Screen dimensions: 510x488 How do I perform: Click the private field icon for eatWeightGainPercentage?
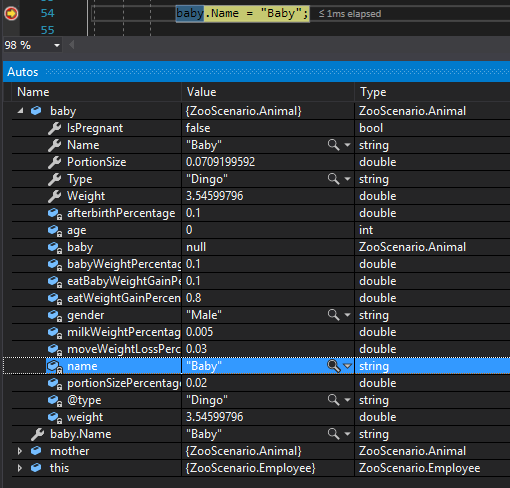click(55, 299)
